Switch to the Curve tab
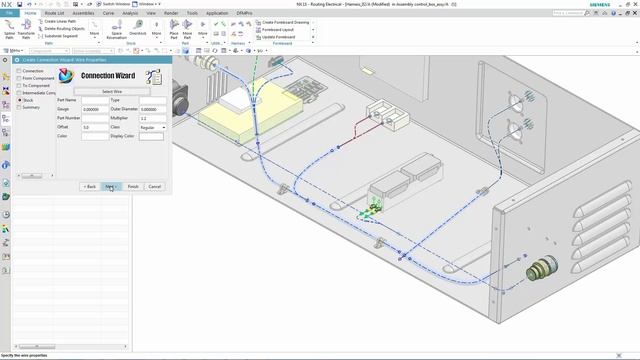Viewport: 640px width, 360px height. pyautogui.click(x=108, y=13)
